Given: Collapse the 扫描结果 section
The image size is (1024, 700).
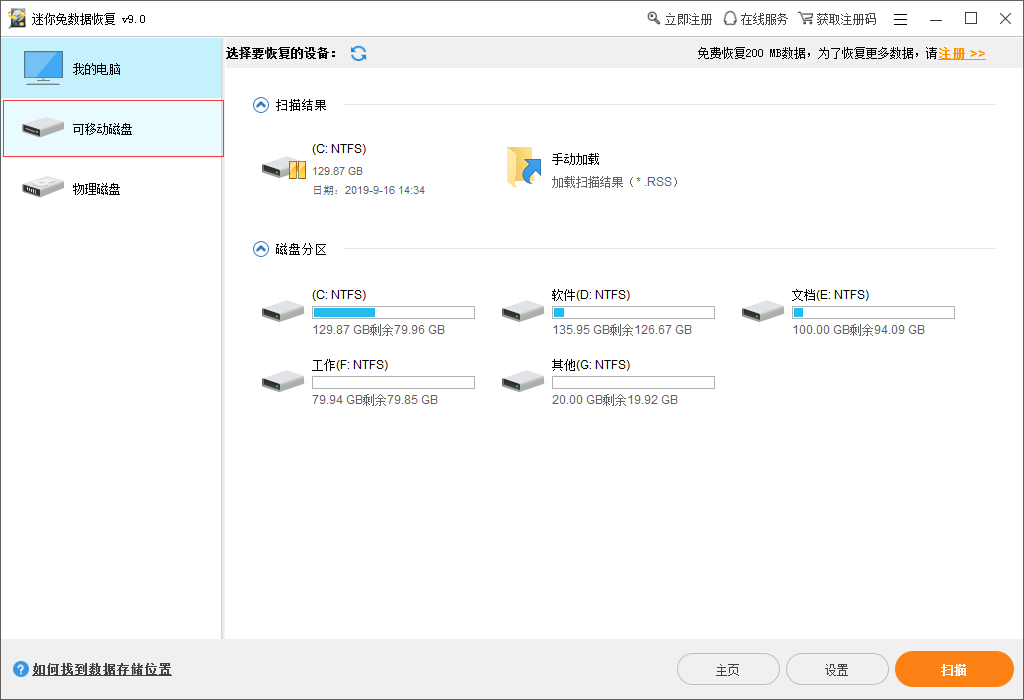Looking at the screenshot, I should 261,105.
